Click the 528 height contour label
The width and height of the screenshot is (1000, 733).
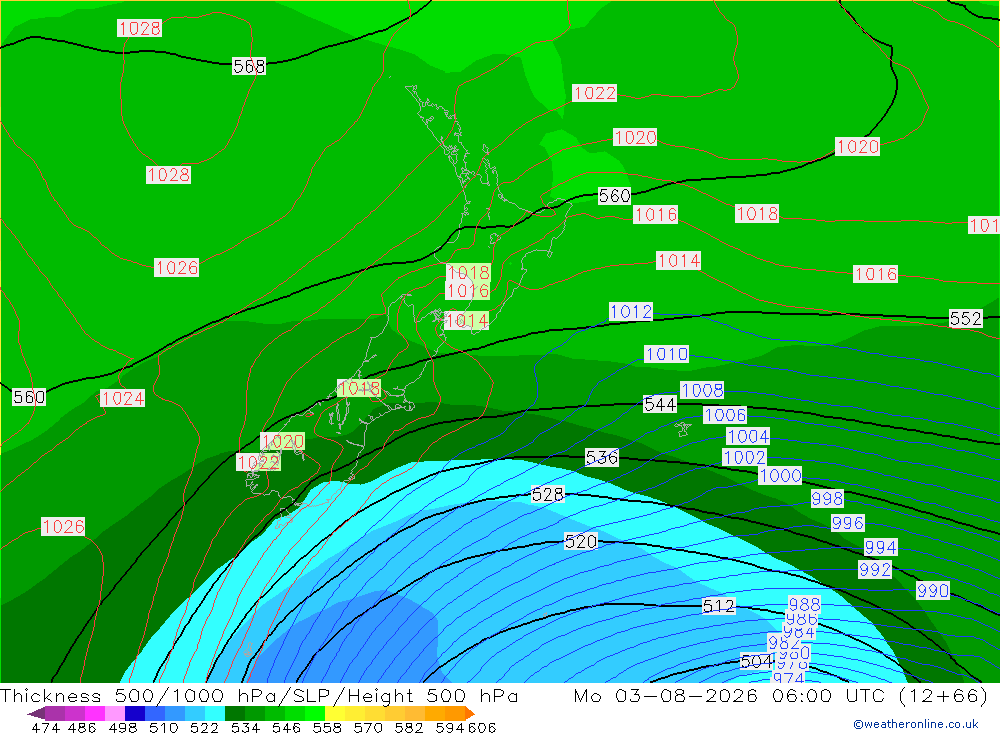(x=547, y=494)
